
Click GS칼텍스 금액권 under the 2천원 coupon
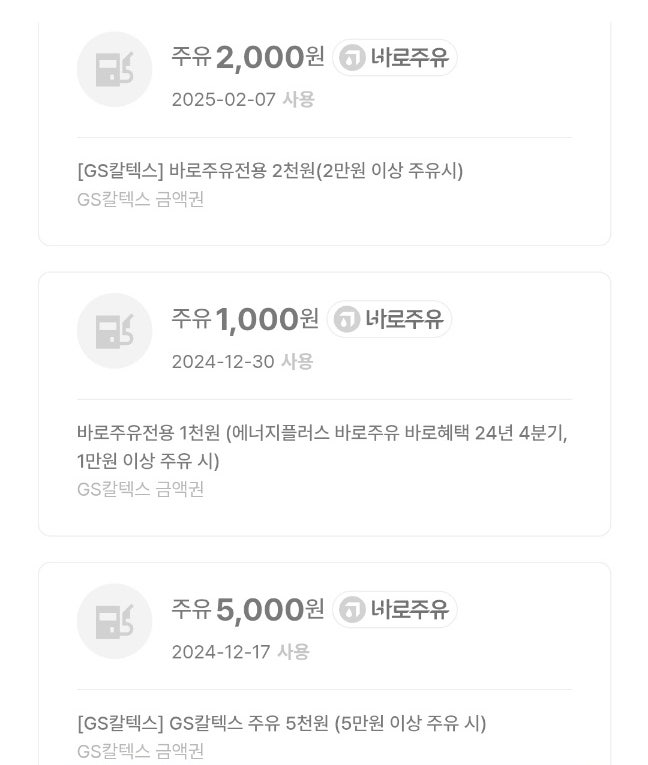[x=140, y=199]
